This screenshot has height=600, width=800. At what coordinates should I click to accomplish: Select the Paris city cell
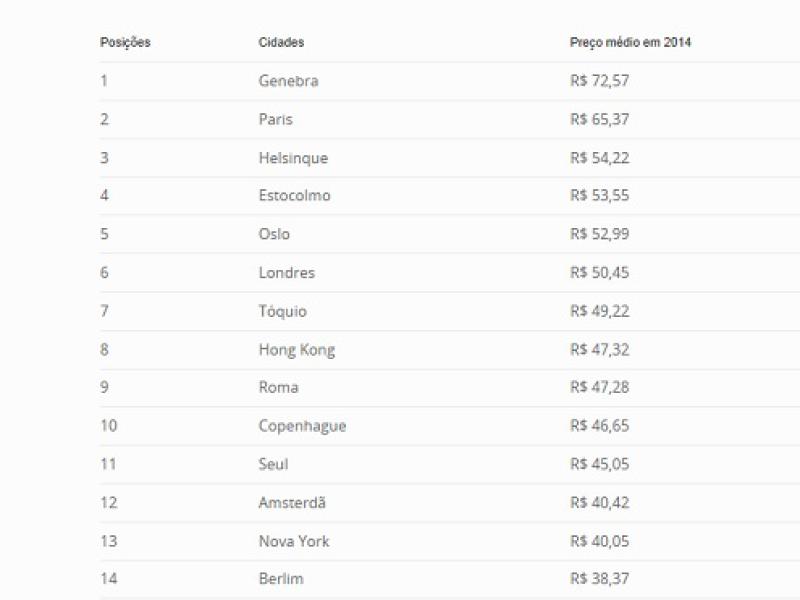tap(275, 119)
